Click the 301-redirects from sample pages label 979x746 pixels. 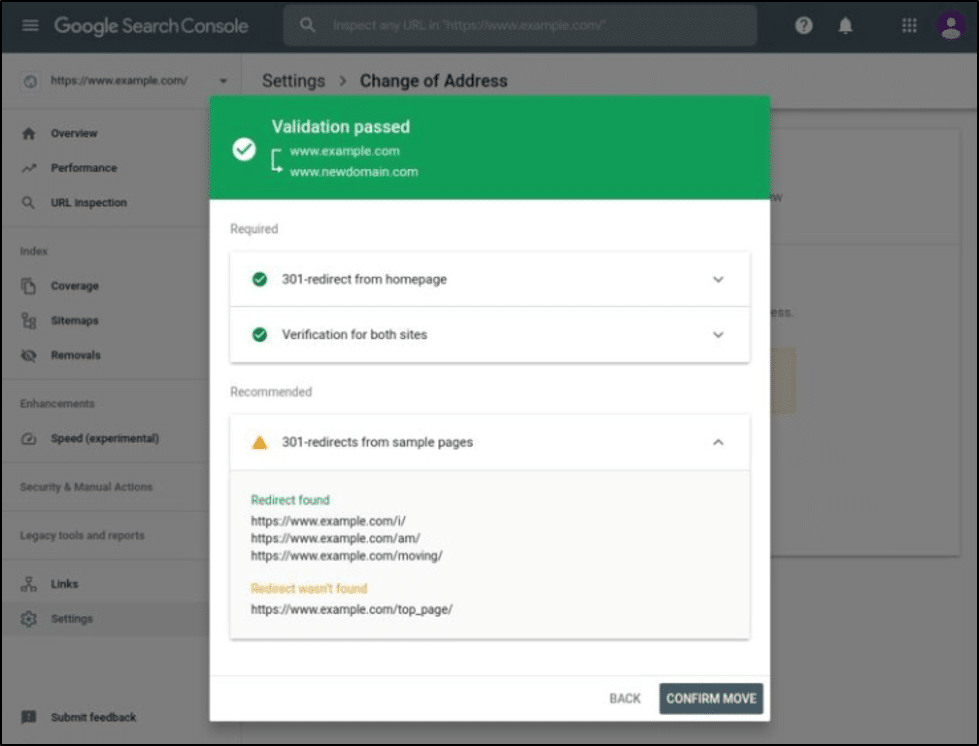(377, 442)
